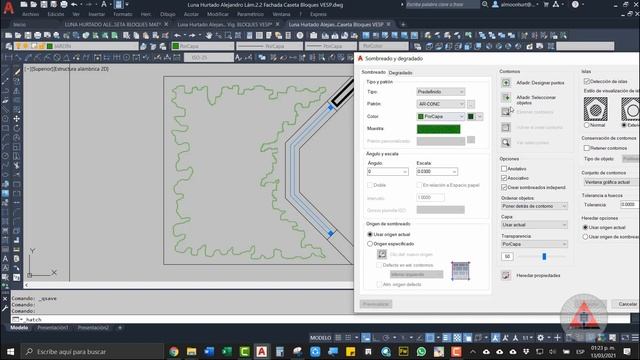Click the Añadir: Seleccionar objetos icon
The image size is (640, 360).
[506, 98]
